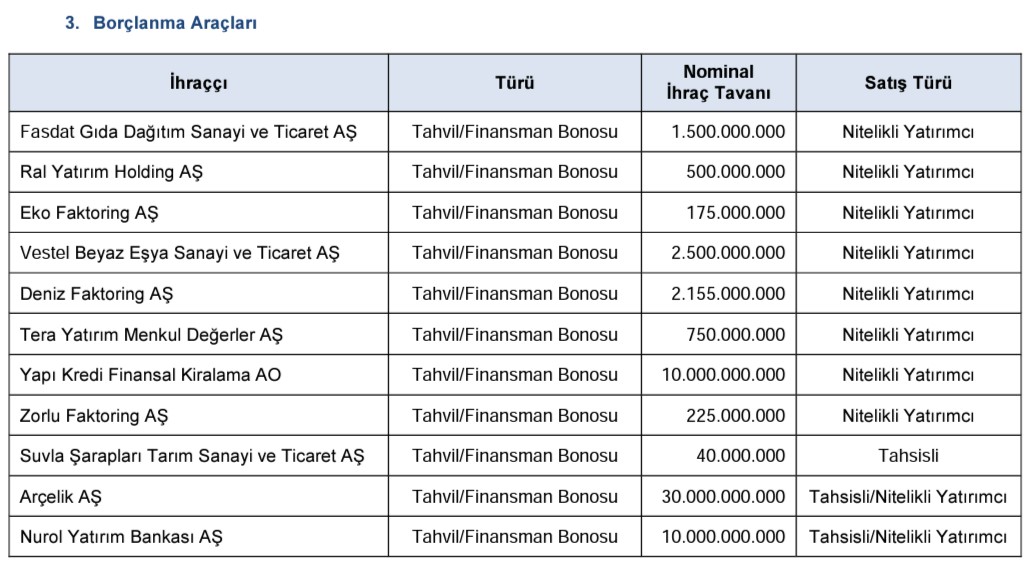Select Tera Yatırım Menkul Değerler cell

pyautogui.click(x=151, y=335)
